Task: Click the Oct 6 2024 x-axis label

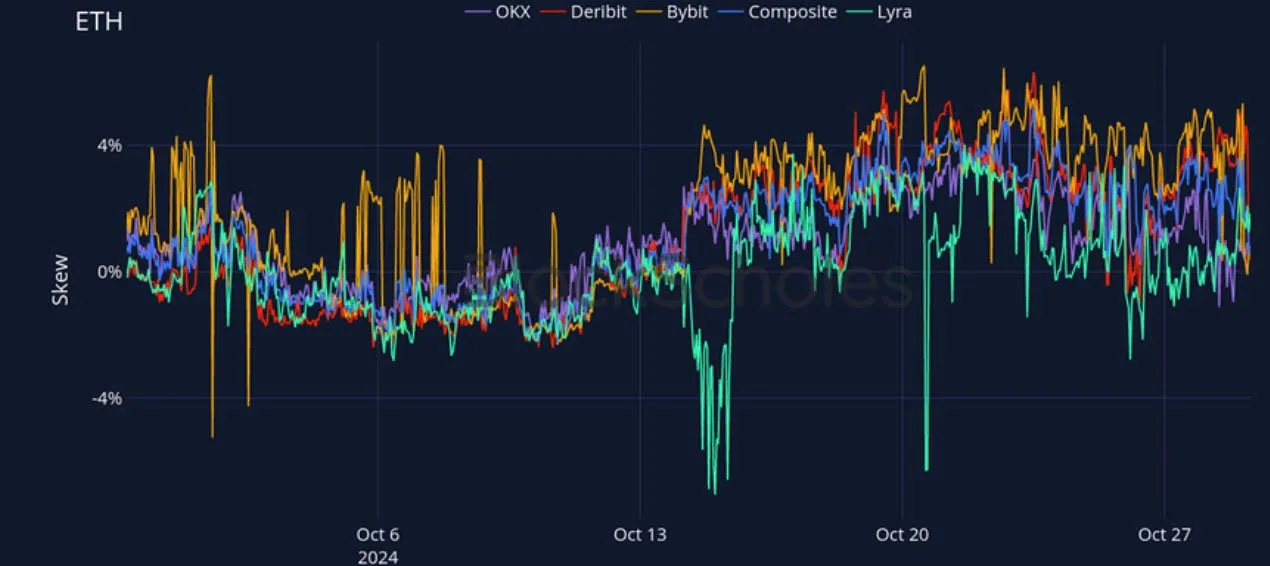Action: coord(378,544)
